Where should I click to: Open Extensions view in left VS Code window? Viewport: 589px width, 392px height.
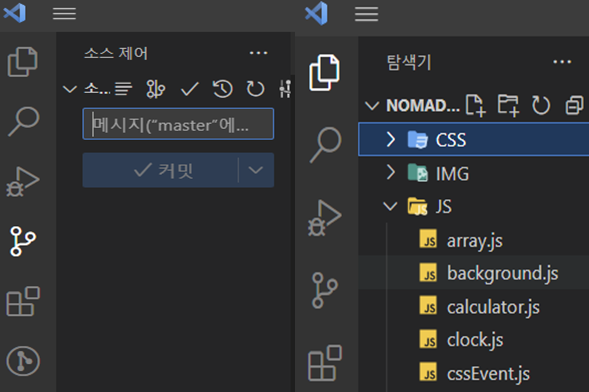pyautogui.click(x=23, y=302)
